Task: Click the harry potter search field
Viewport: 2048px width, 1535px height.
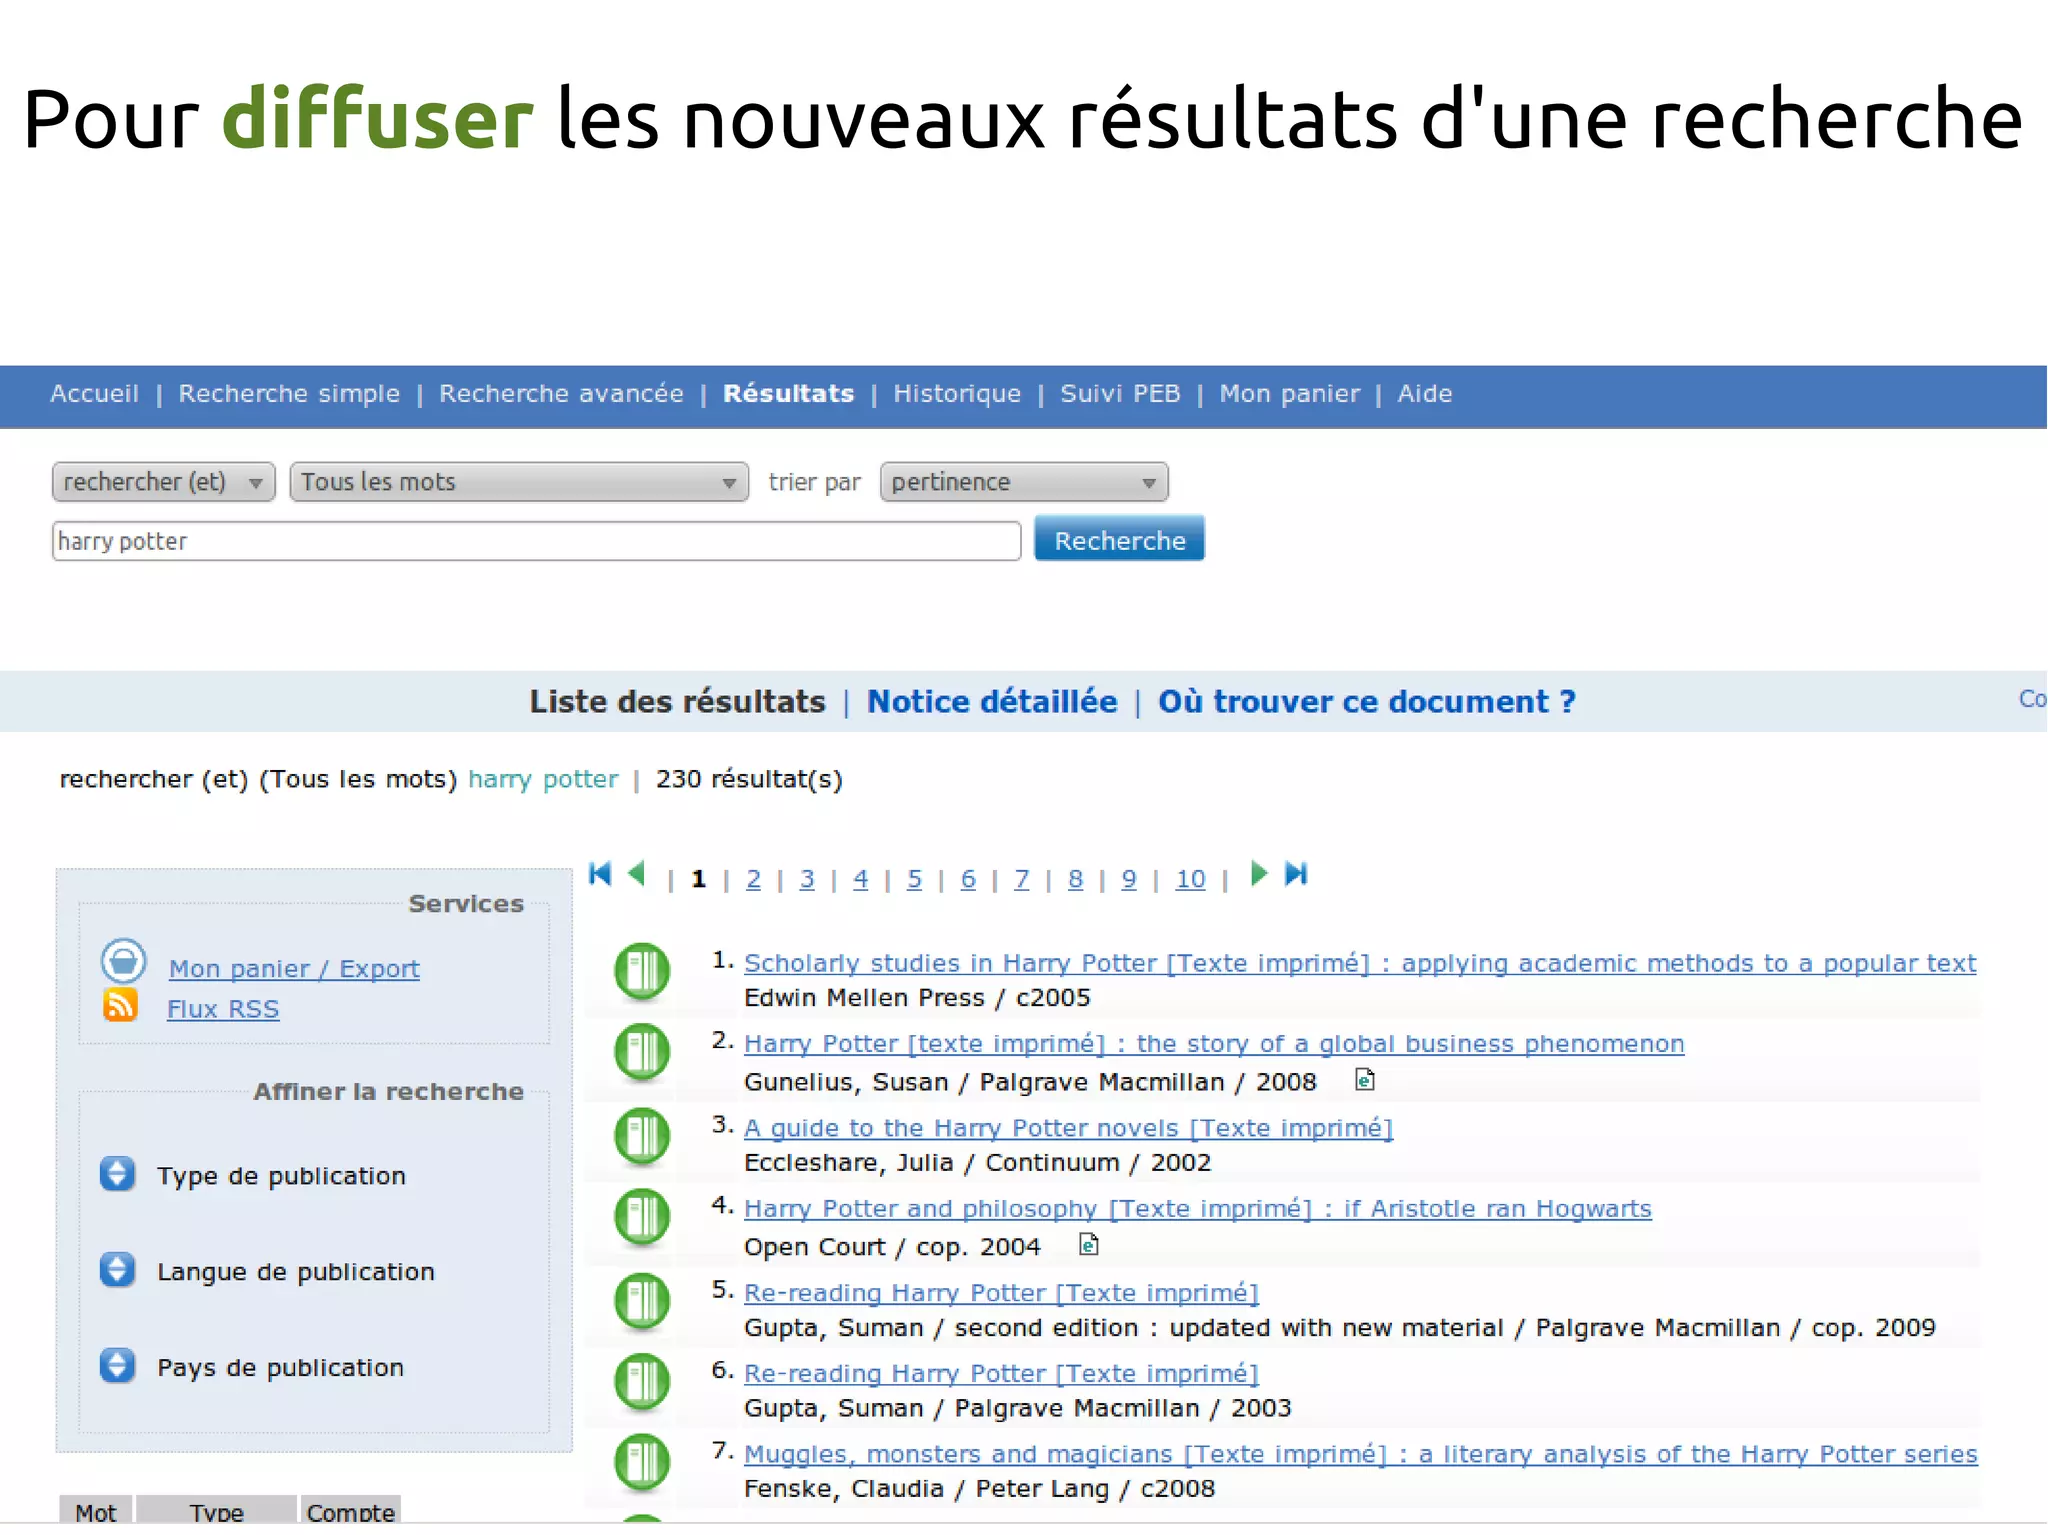Action: click(536, 541)
